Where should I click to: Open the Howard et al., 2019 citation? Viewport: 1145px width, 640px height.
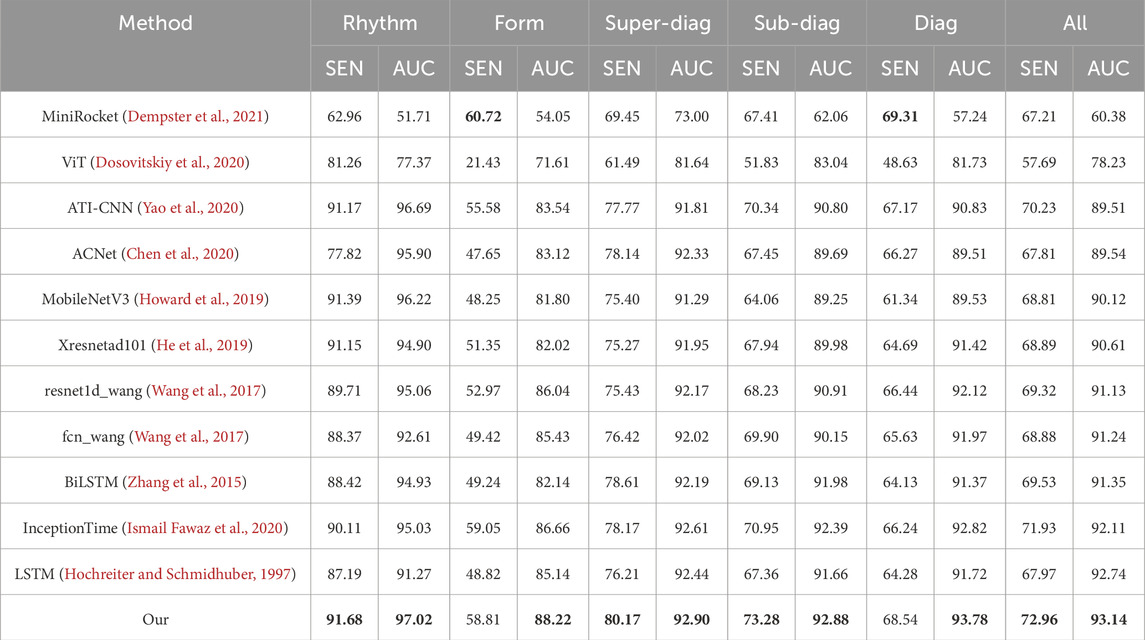[x=202, y=299]
